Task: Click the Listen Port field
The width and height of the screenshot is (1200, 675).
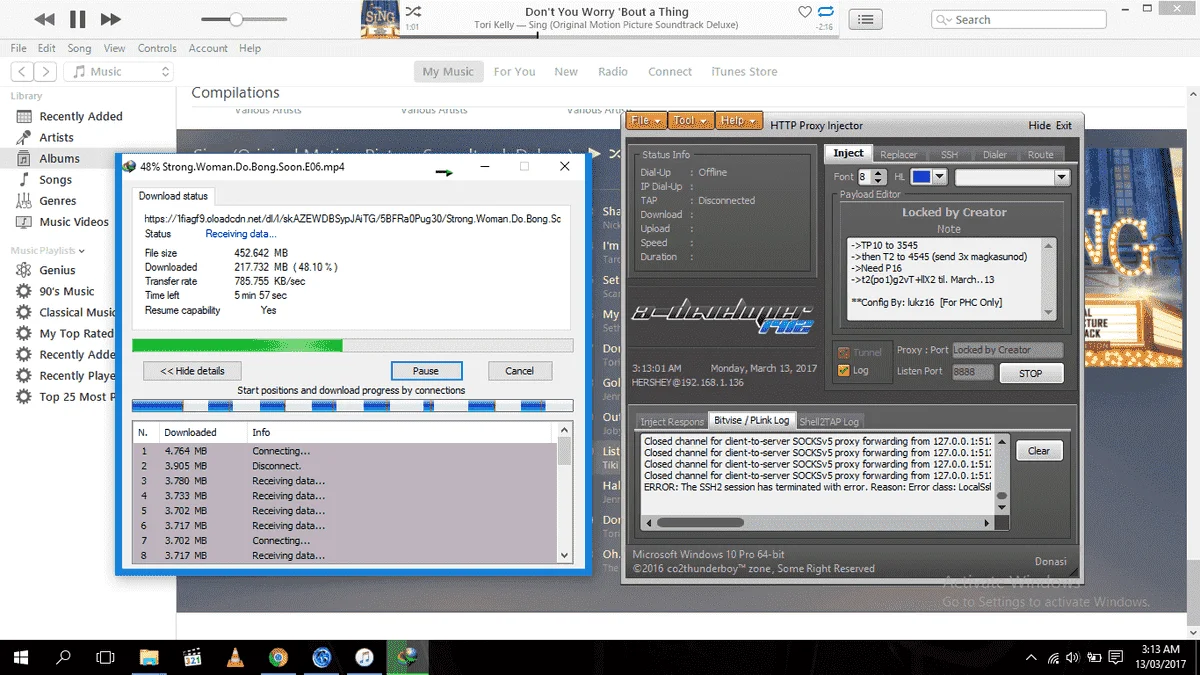Action: coord(973,372)
